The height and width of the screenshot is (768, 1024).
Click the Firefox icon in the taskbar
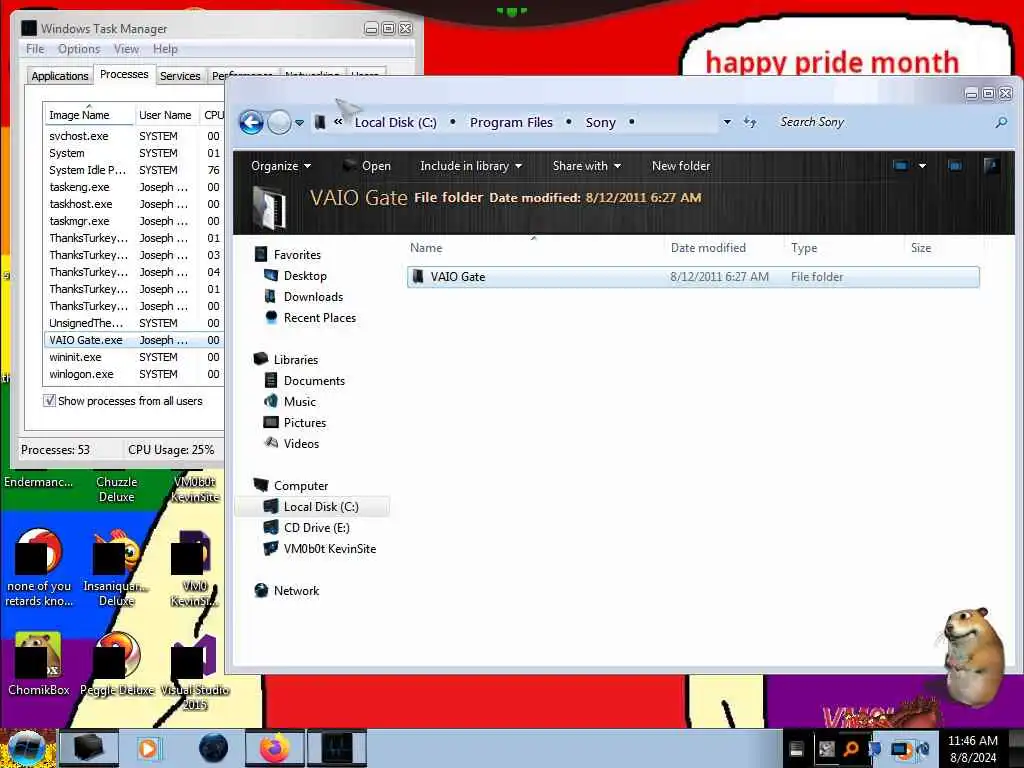coord(275,748)
